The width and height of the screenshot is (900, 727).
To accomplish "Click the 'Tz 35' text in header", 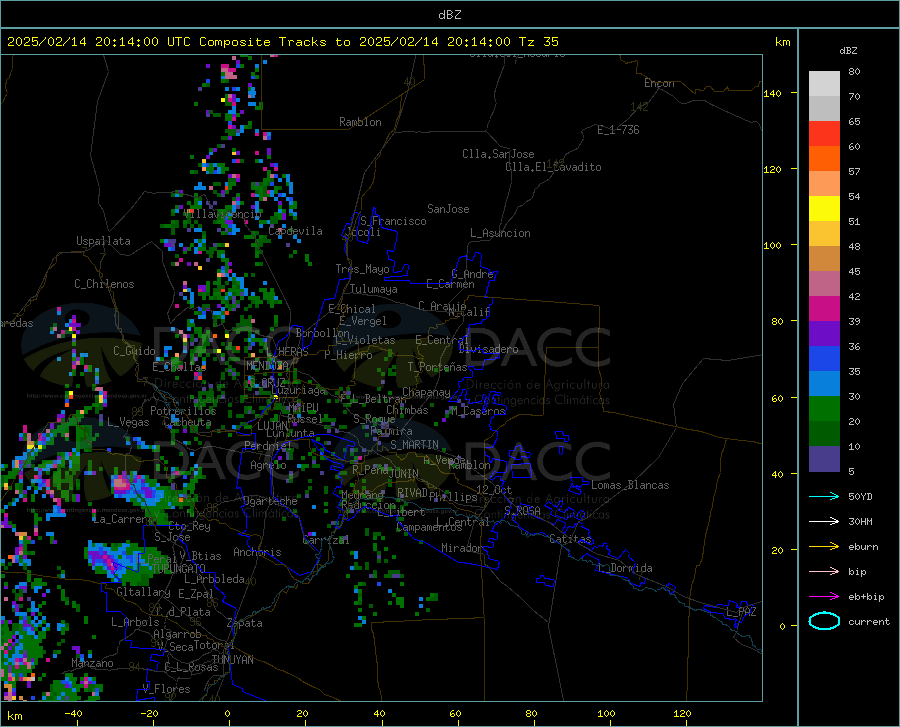I will coord(539,42).
